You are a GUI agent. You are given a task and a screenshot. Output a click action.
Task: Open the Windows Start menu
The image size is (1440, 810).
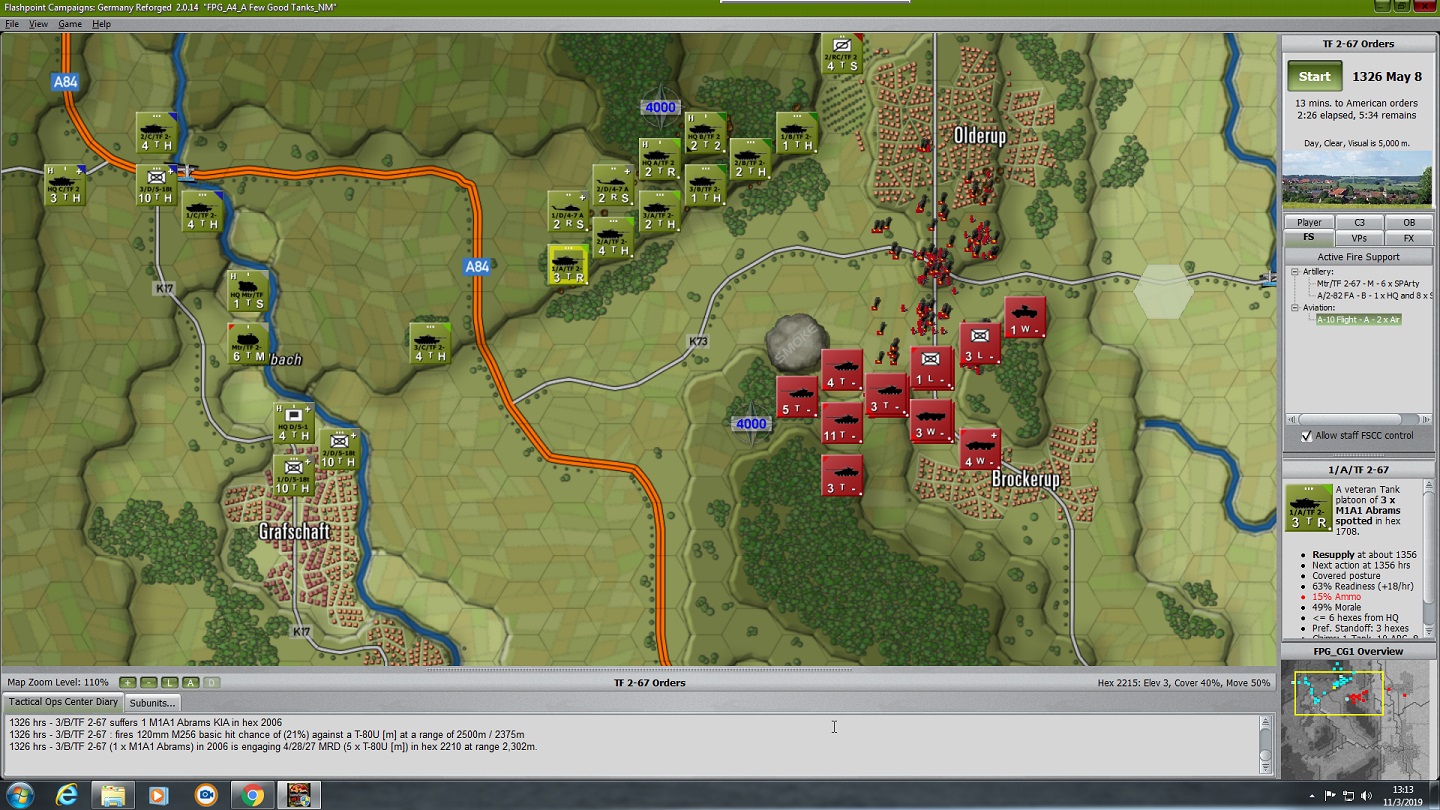point(19,795)
